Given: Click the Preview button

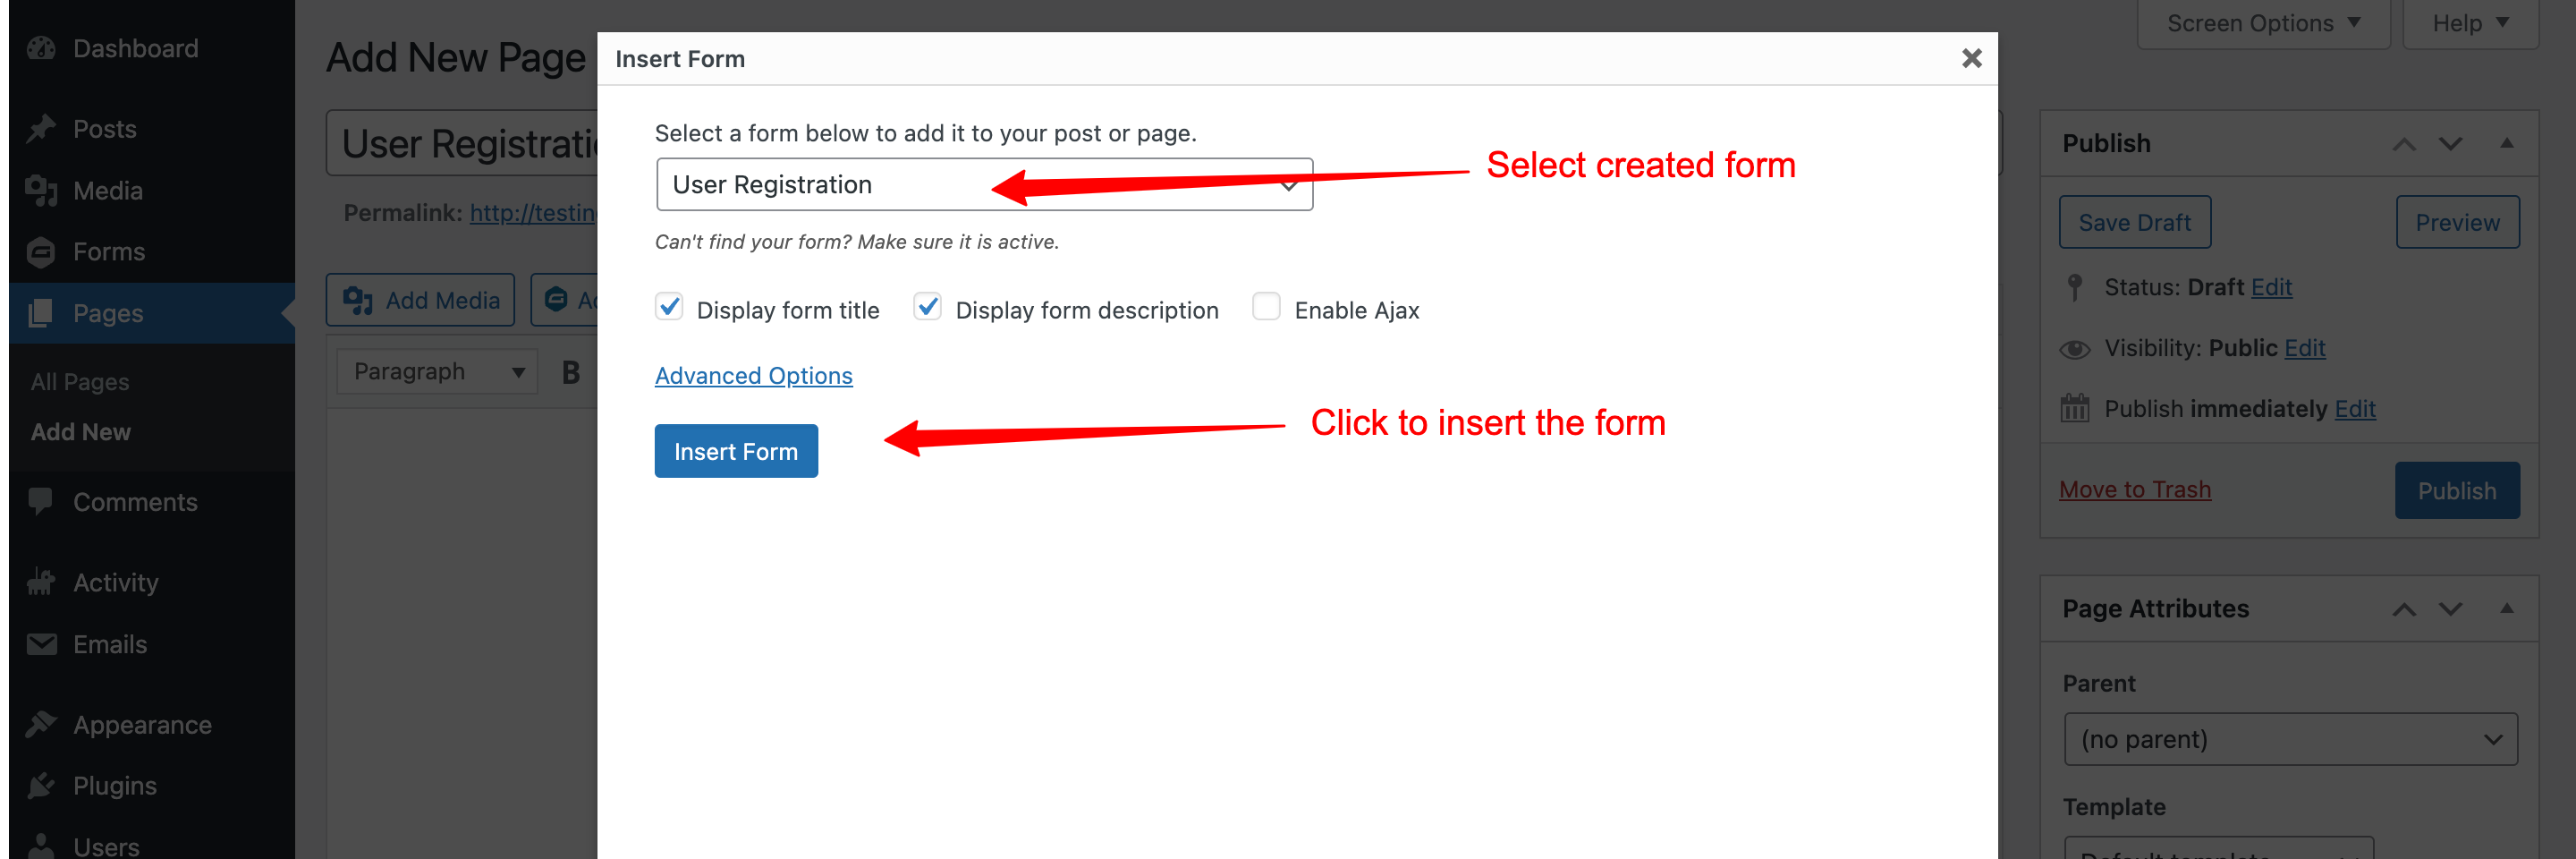Looking at the screenshot, I should [x=2457, y=222].
